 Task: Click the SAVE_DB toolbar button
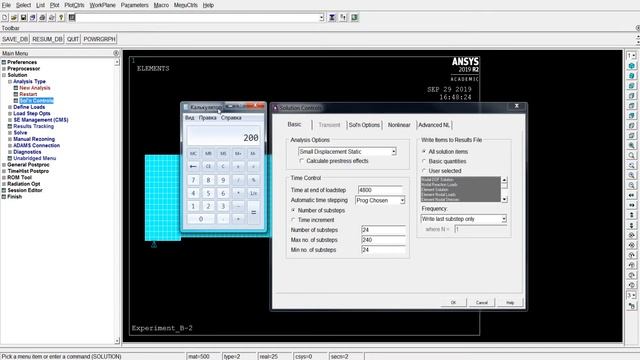coord(15,39)
